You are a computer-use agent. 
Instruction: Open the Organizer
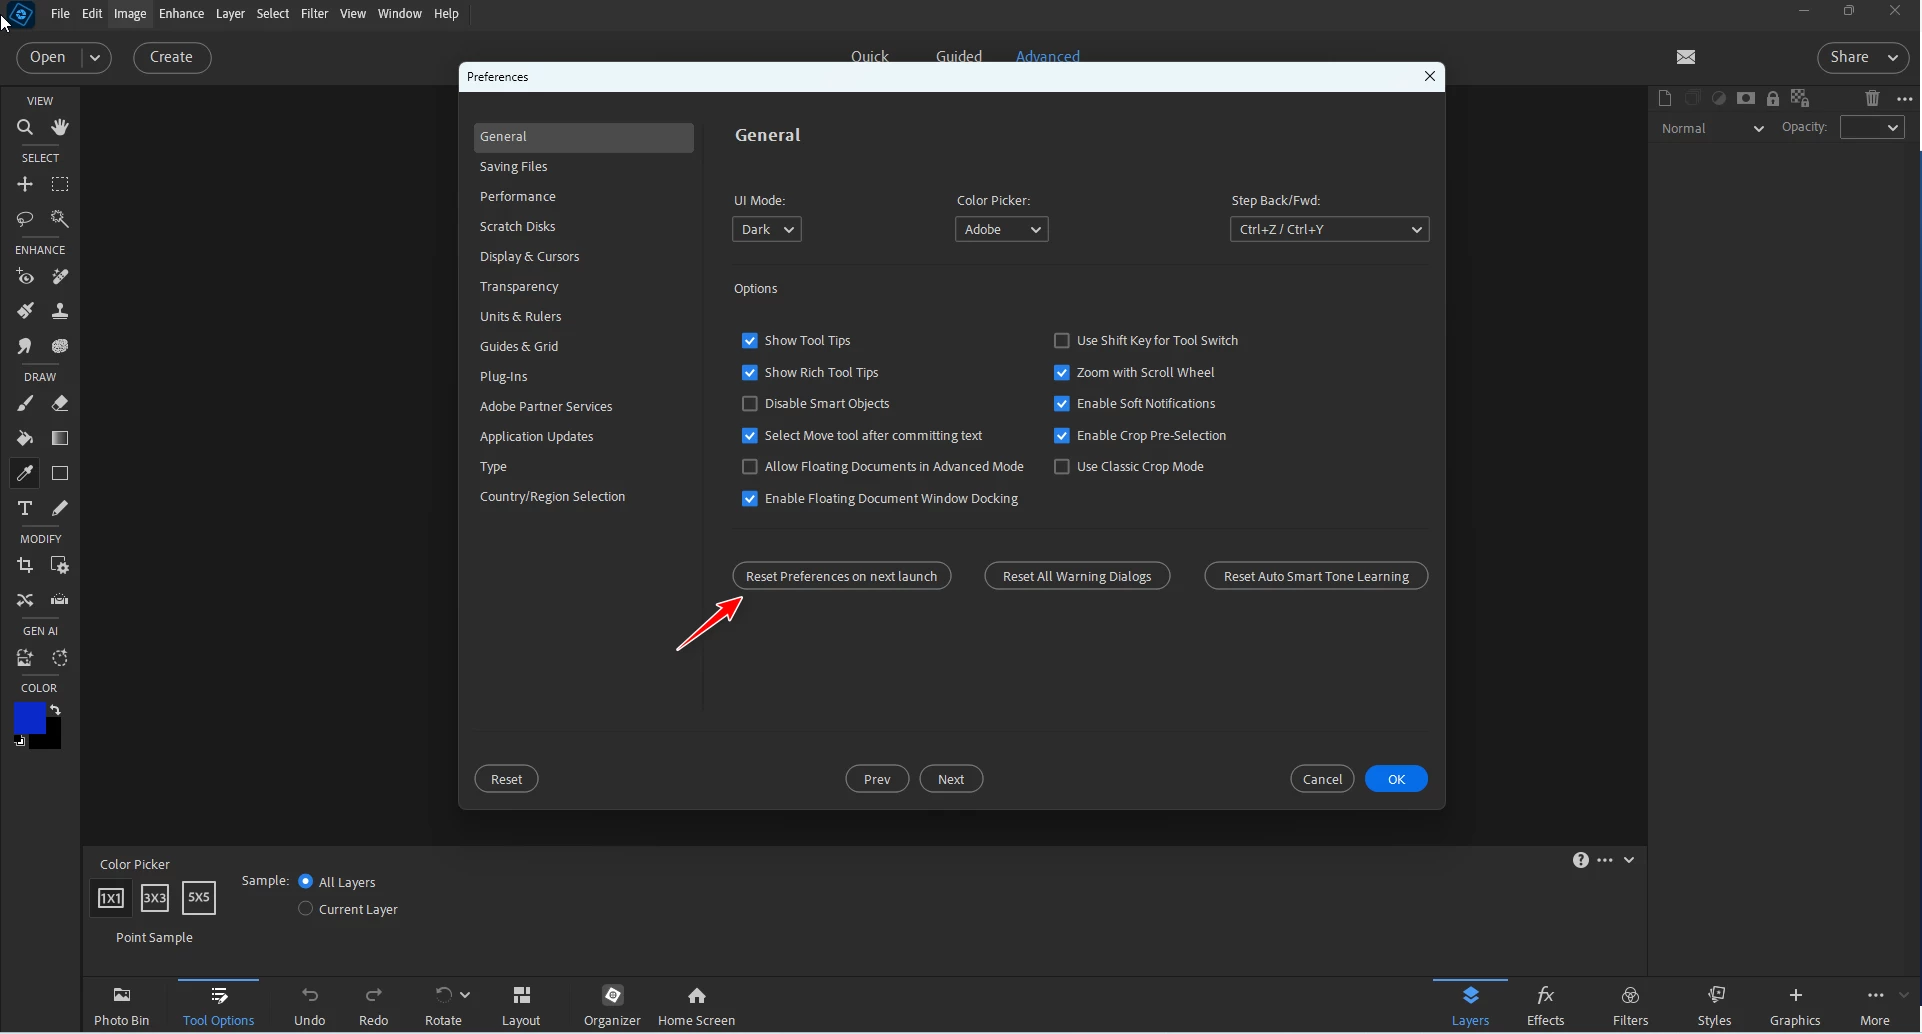pyautogui.click(x=612, y=1006)
